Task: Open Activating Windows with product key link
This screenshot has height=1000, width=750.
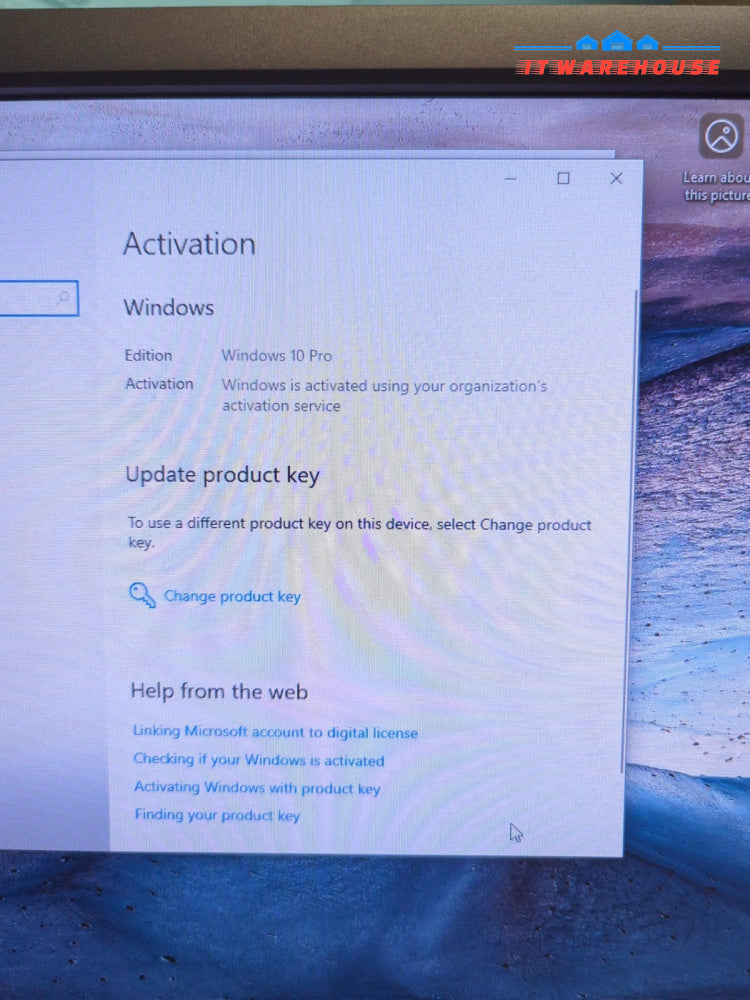Action: pyautogui.click(x=257, y=788)
